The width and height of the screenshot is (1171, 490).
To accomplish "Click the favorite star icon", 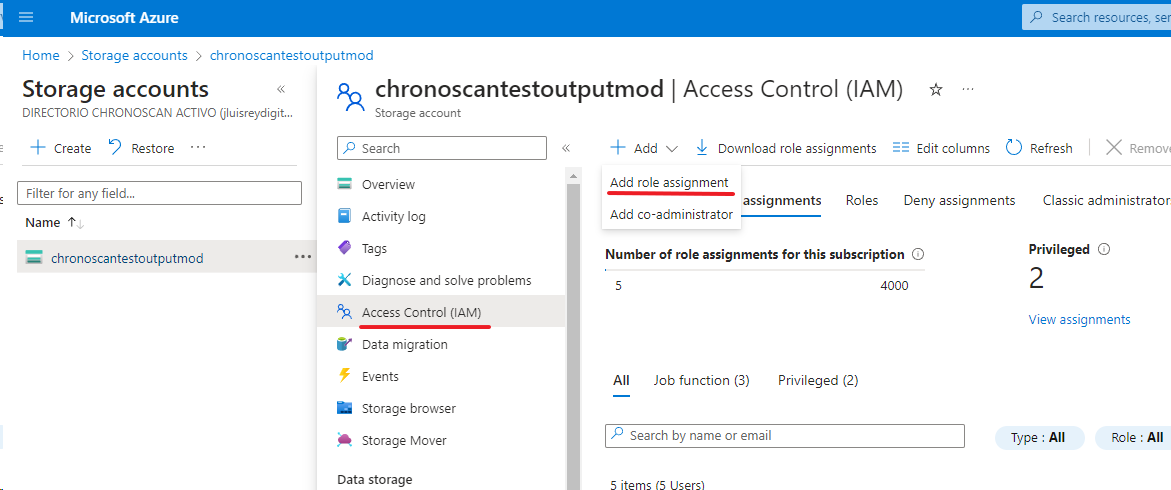I will [x=936, y=90].
